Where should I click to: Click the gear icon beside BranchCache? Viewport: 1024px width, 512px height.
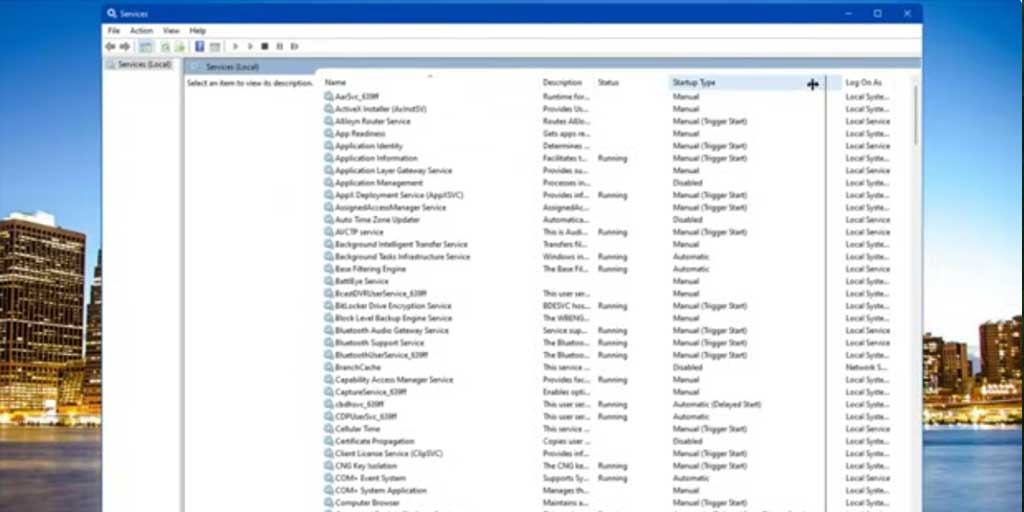click(x=329, y=367)
